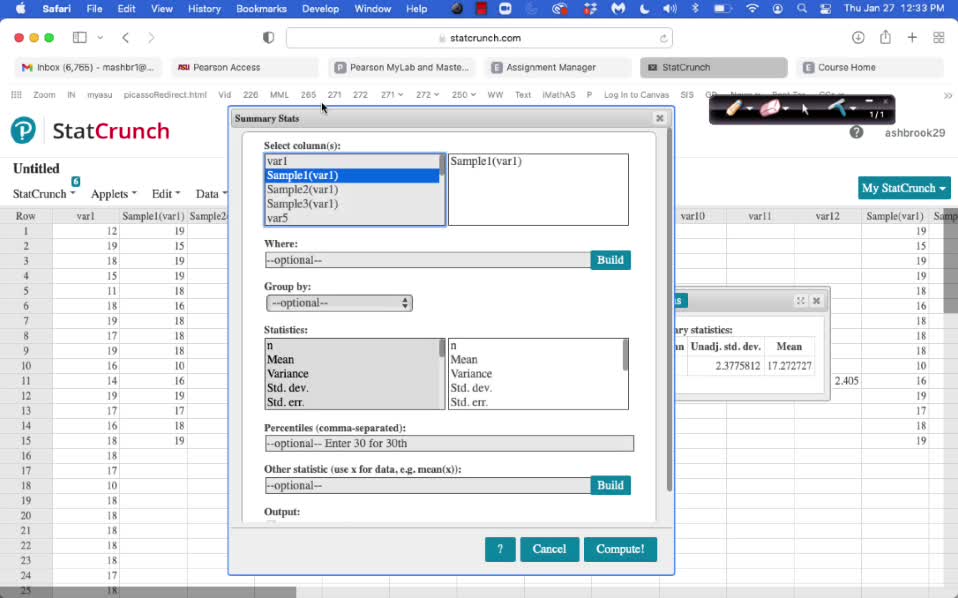This screenshot has width=958, height=598.
Task: Select the pen tool in annotation toolbar
Action: [734, 109]
